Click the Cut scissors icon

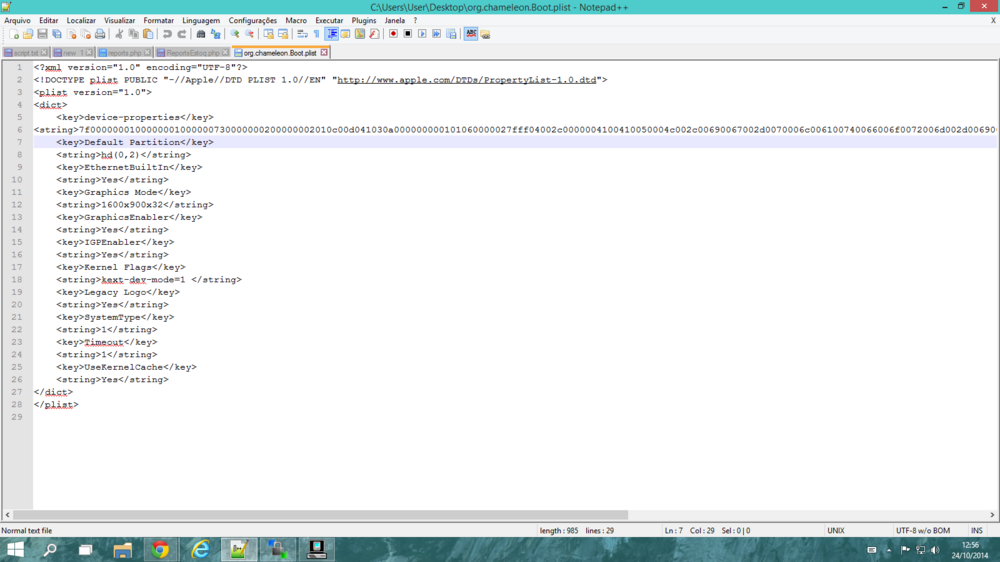(x=119, y=34)
